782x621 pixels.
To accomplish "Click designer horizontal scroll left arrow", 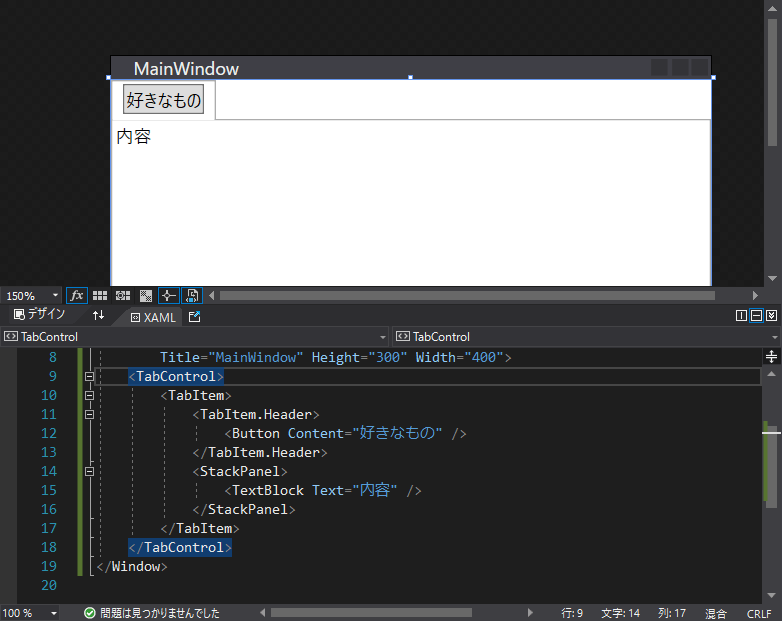I will click(211, 296).
